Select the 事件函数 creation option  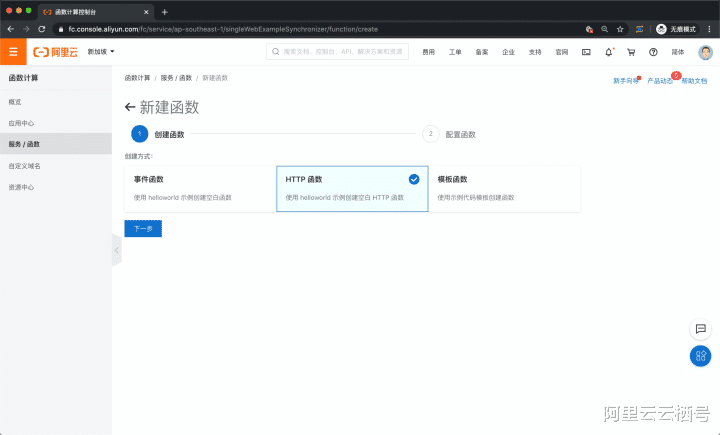200,189
